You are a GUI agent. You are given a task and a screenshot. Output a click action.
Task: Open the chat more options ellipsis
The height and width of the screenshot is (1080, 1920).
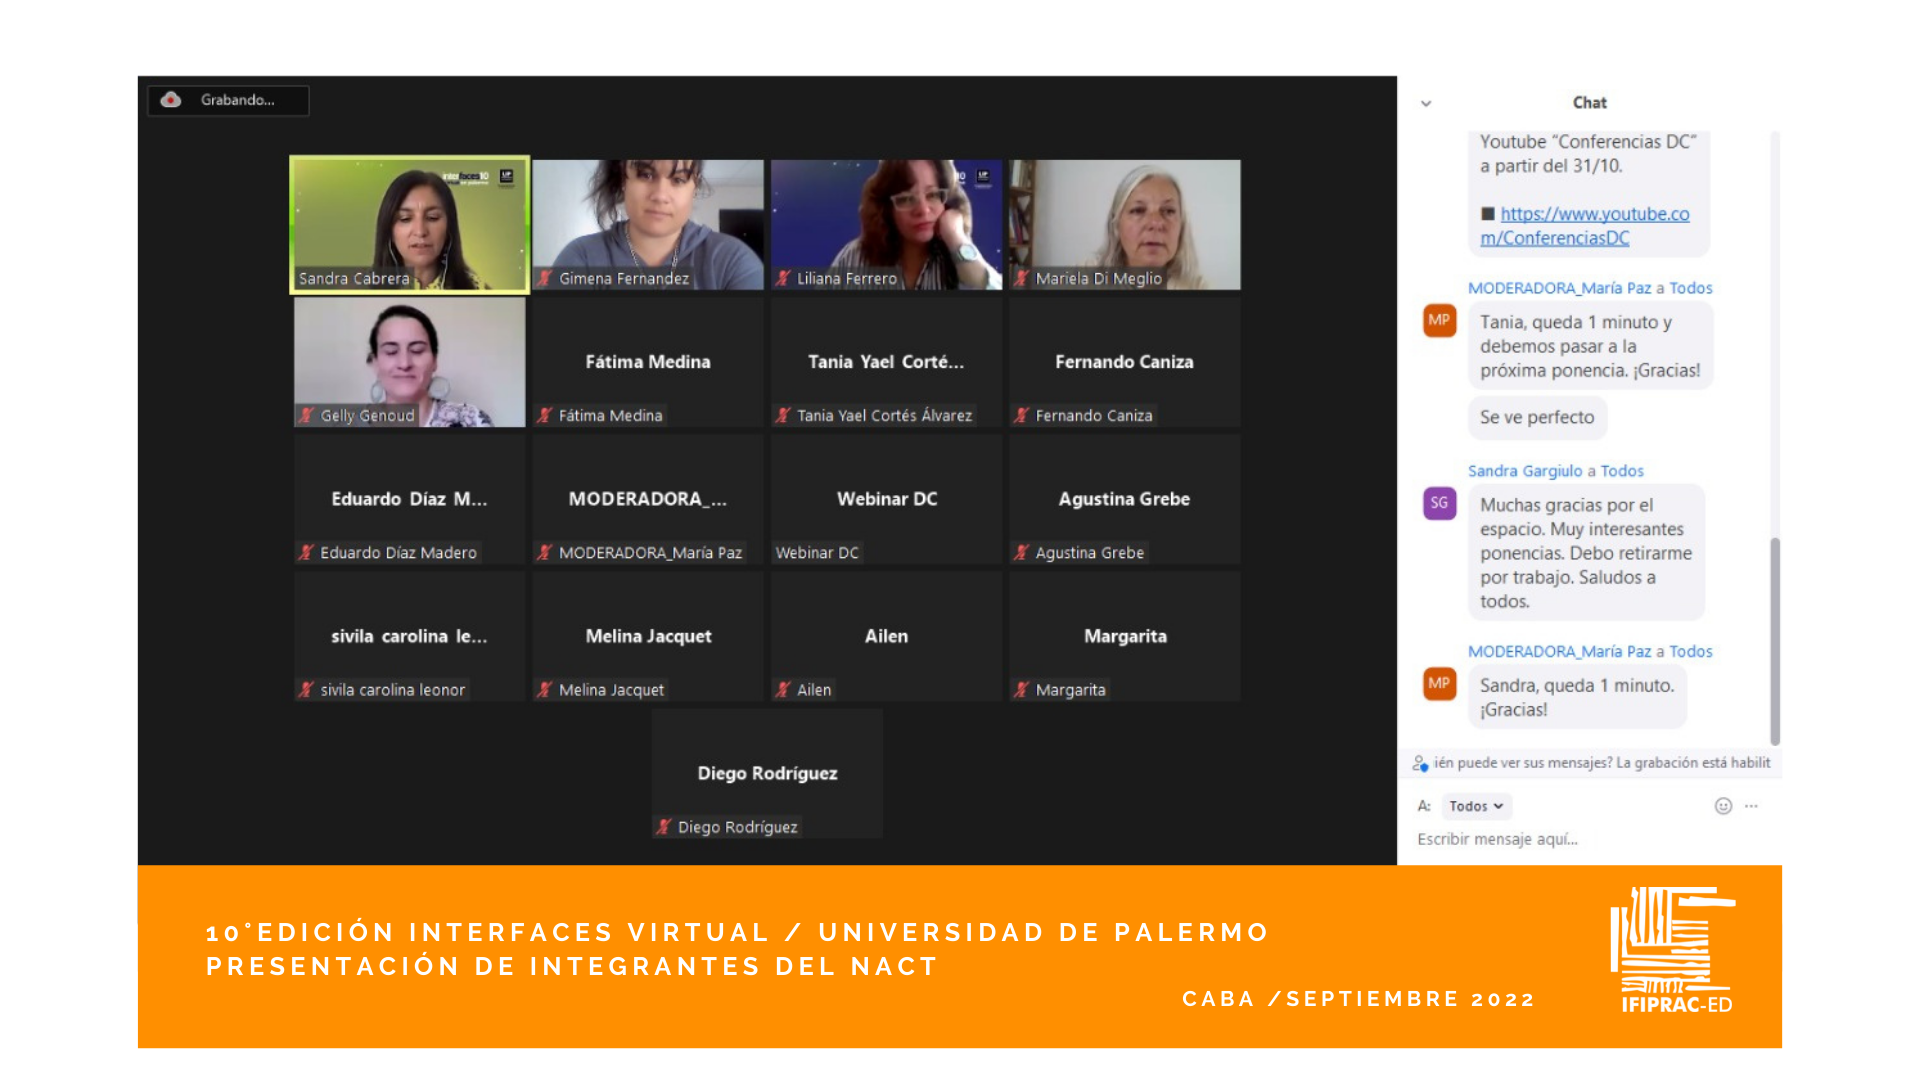click(1751, 806)
